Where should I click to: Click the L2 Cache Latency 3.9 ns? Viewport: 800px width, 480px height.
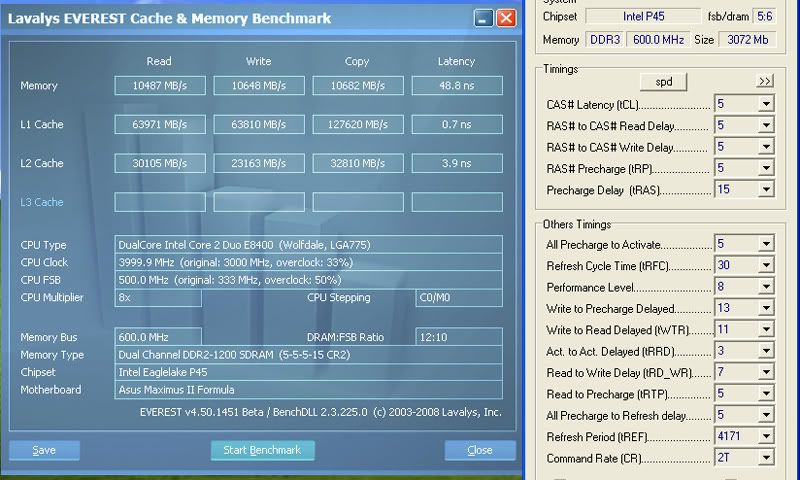point(457,163)
